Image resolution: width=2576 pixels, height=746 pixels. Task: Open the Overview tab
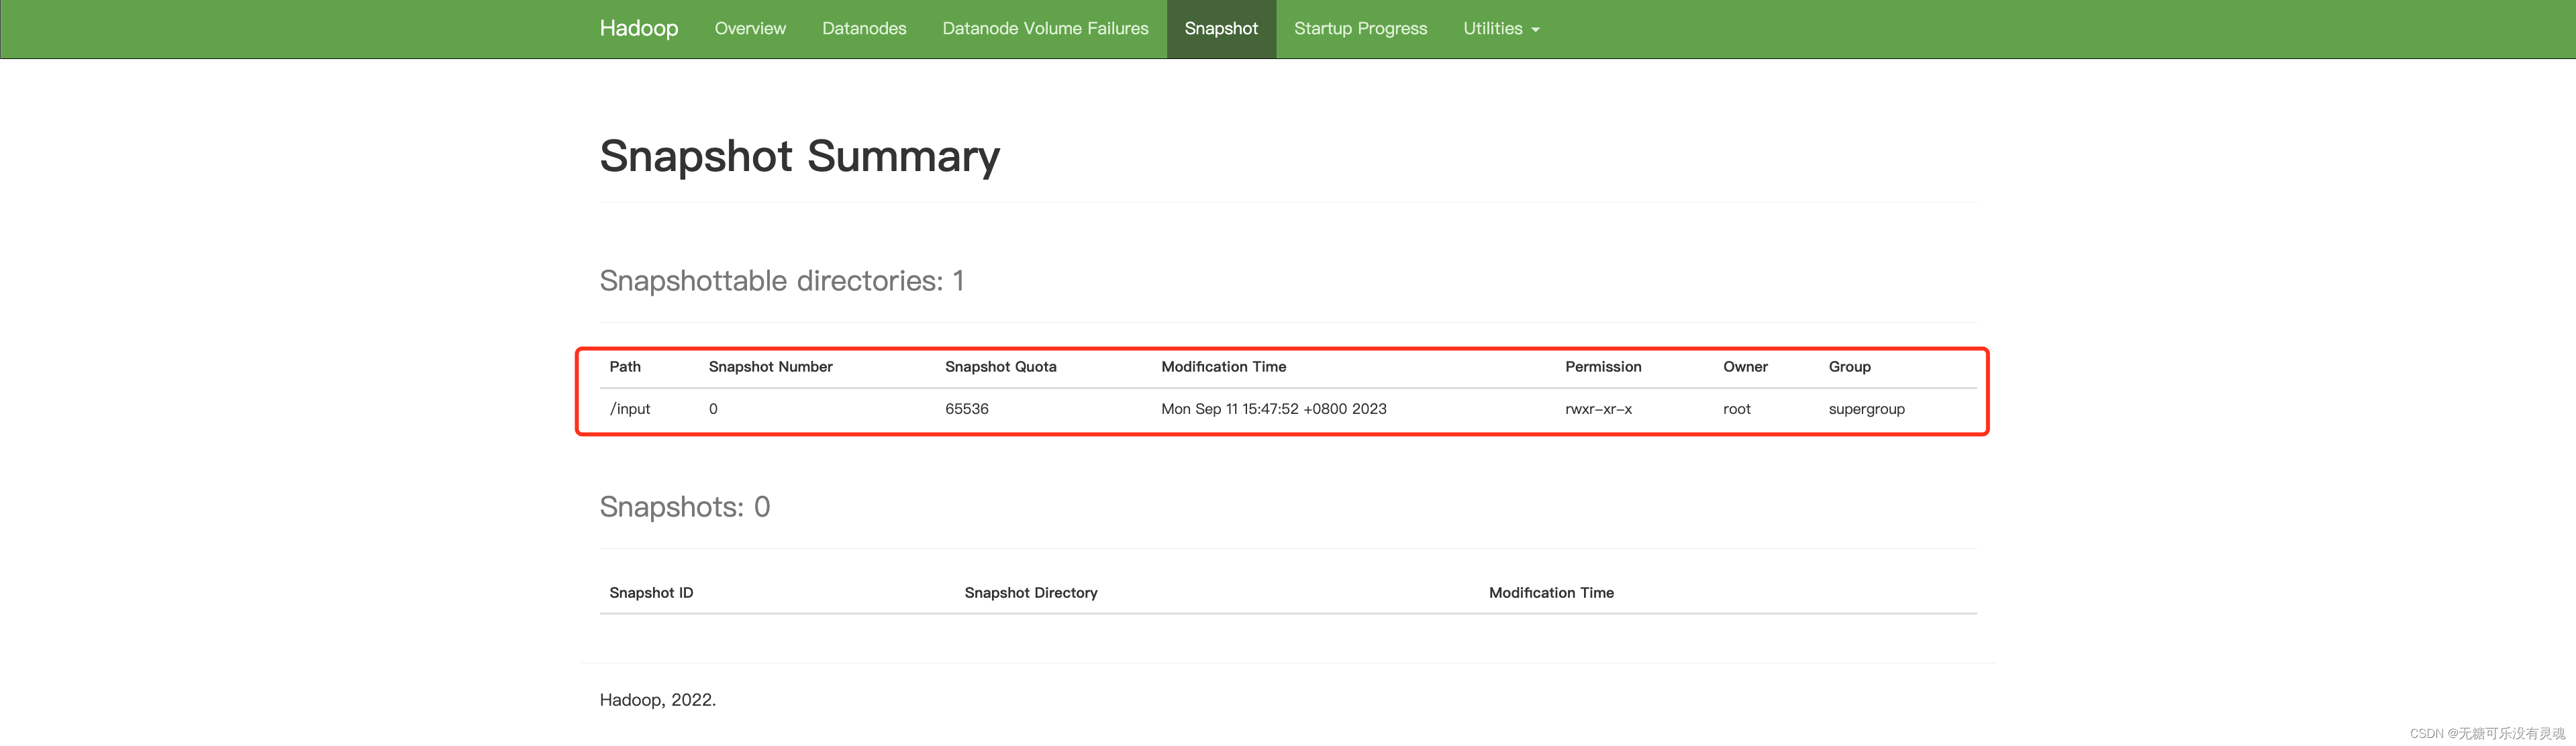(750, 28)
